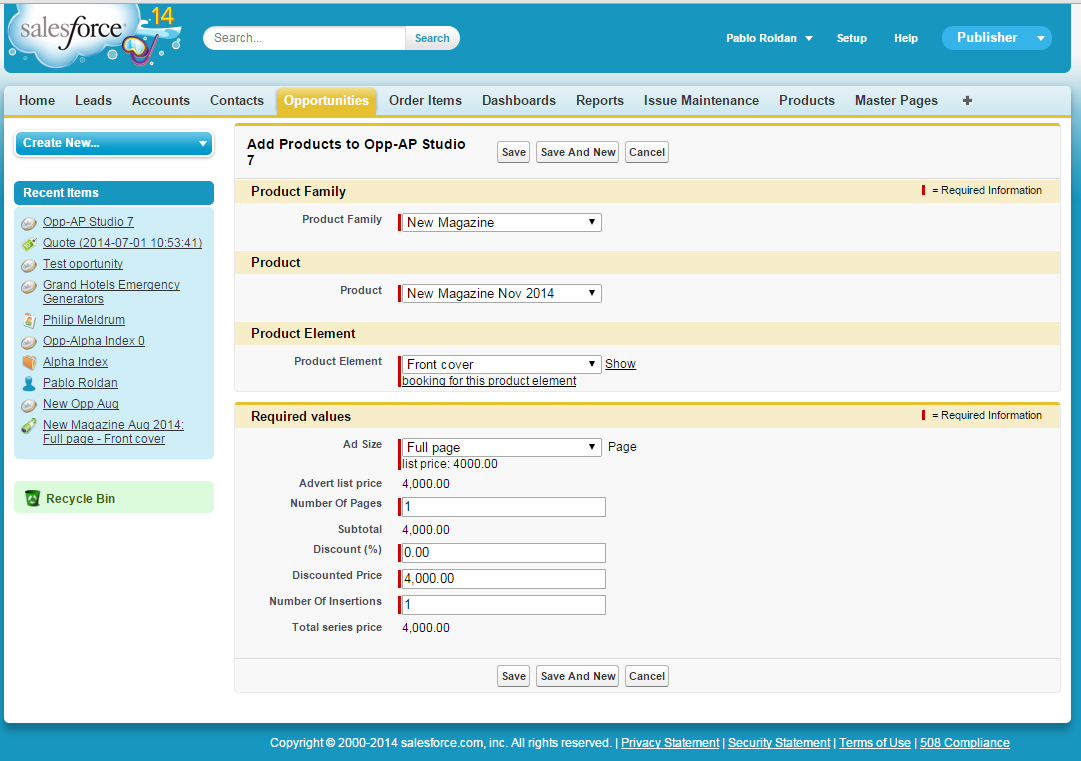Click the Search button

pyautogui.click(x=432, y=38)
